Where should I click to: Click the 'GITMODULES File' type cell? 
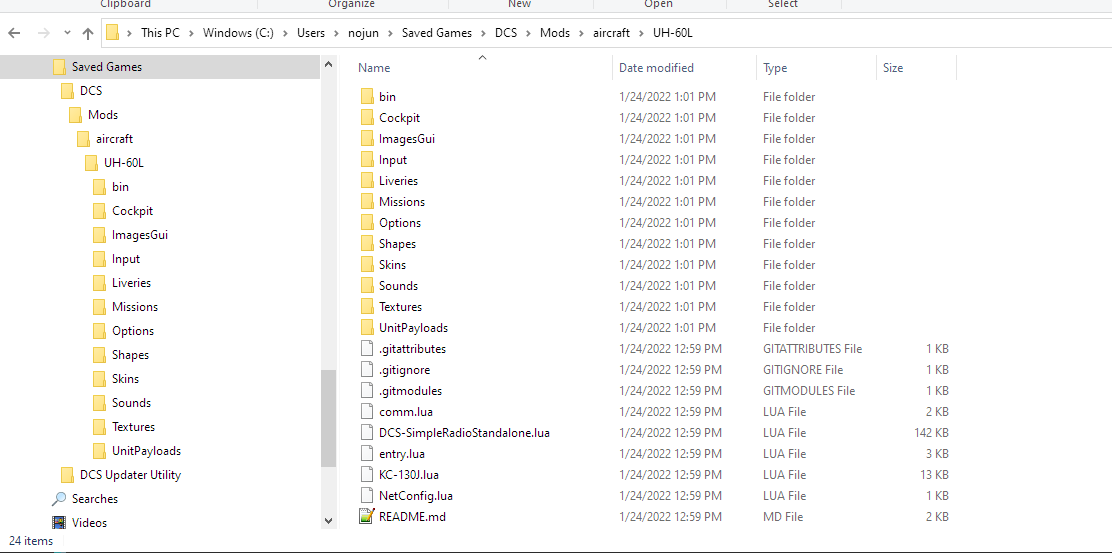coord(809,391)
